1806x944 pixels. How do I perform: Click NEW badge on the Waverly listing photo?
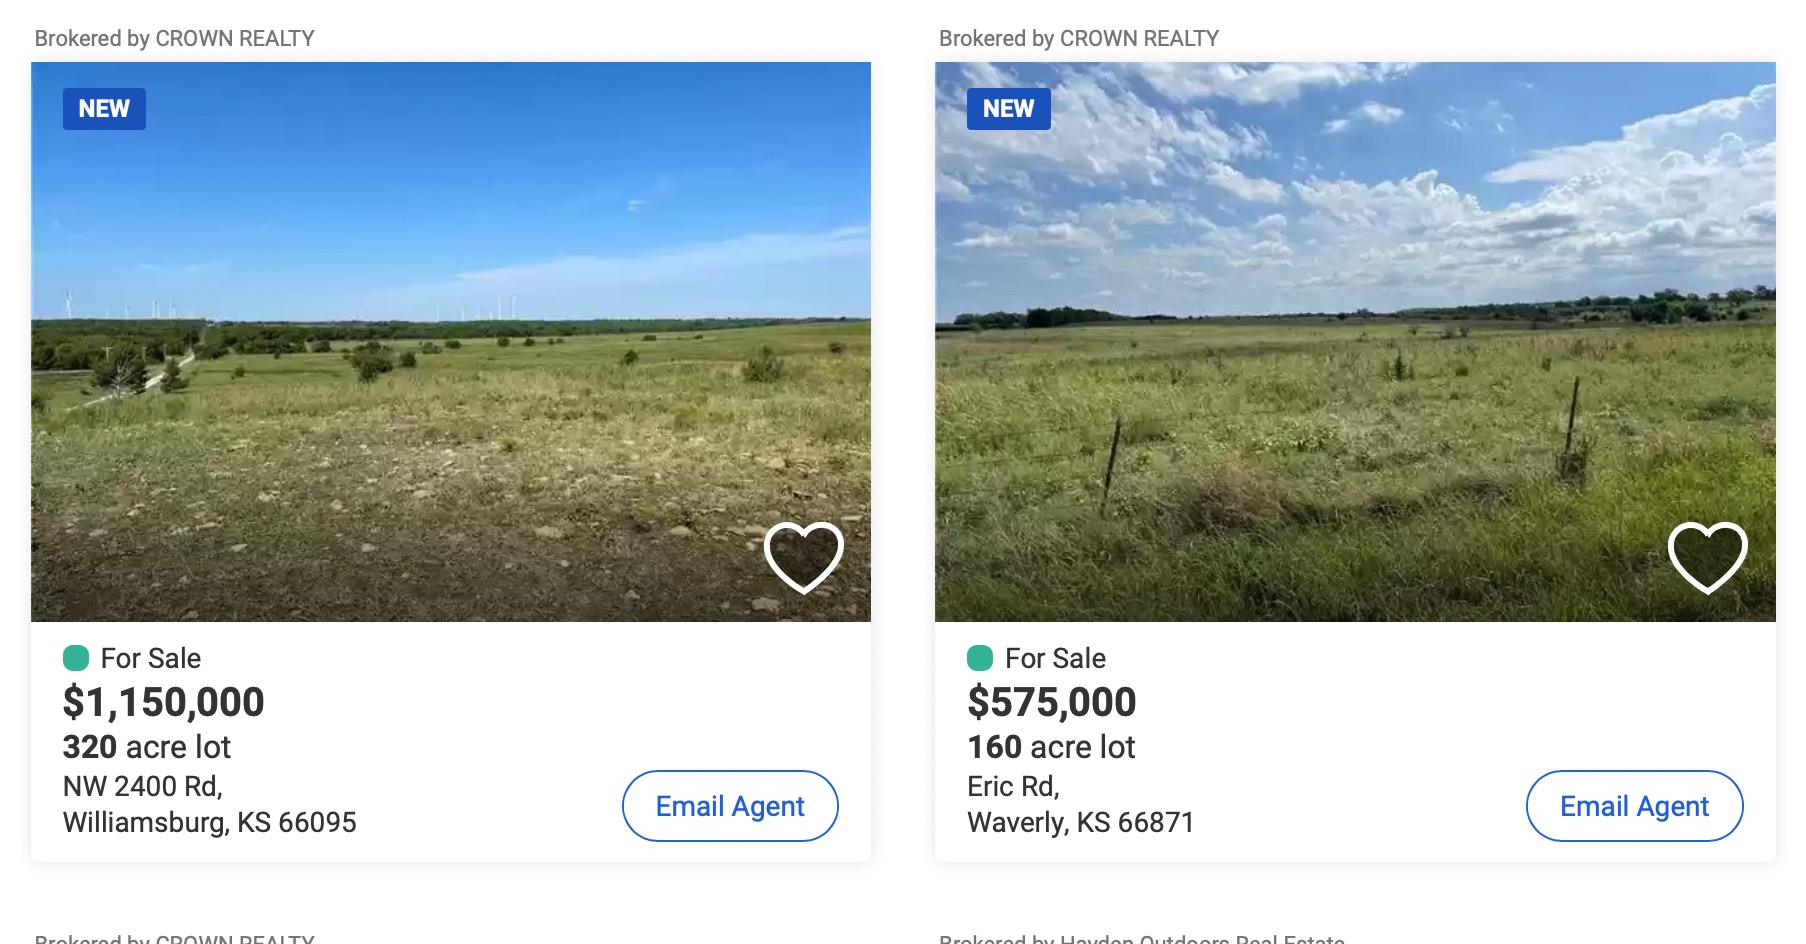click(x=1008, y=109)
